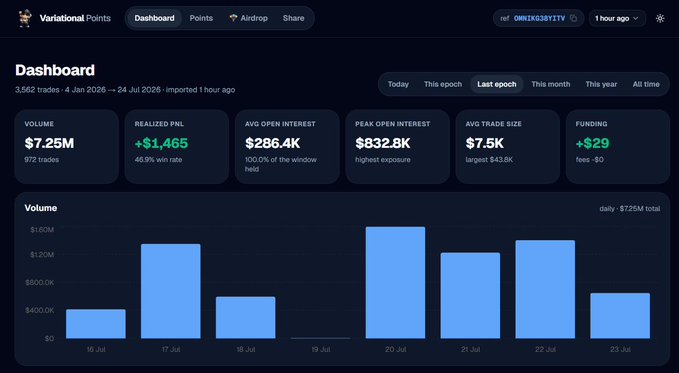
Task: Click the Airdrop parachute icon
Action: point(233,18)
